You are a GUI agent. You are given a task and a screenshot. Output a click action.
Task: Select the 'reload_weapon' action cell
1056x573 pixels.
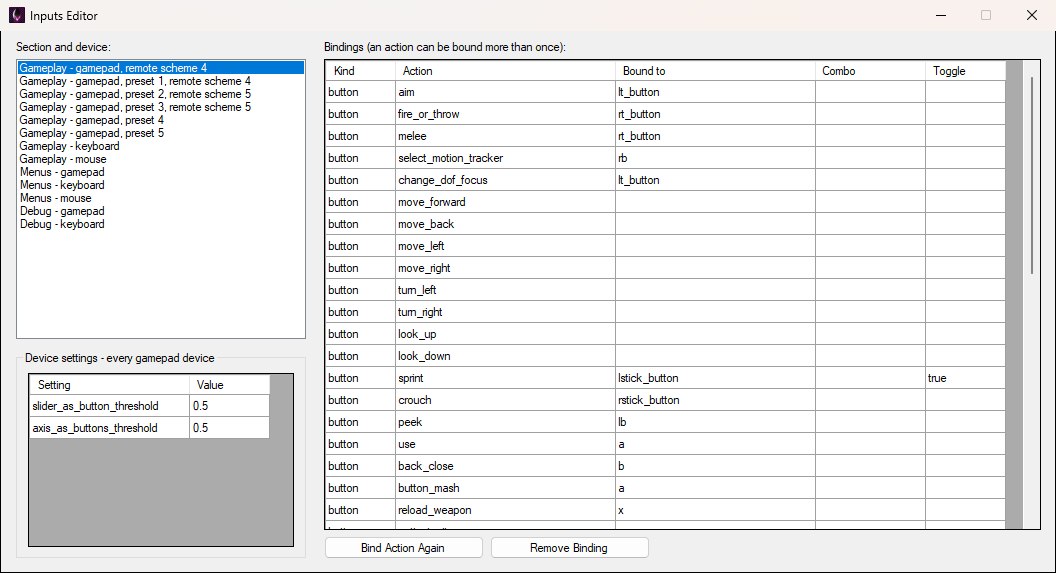coord(505,510)
